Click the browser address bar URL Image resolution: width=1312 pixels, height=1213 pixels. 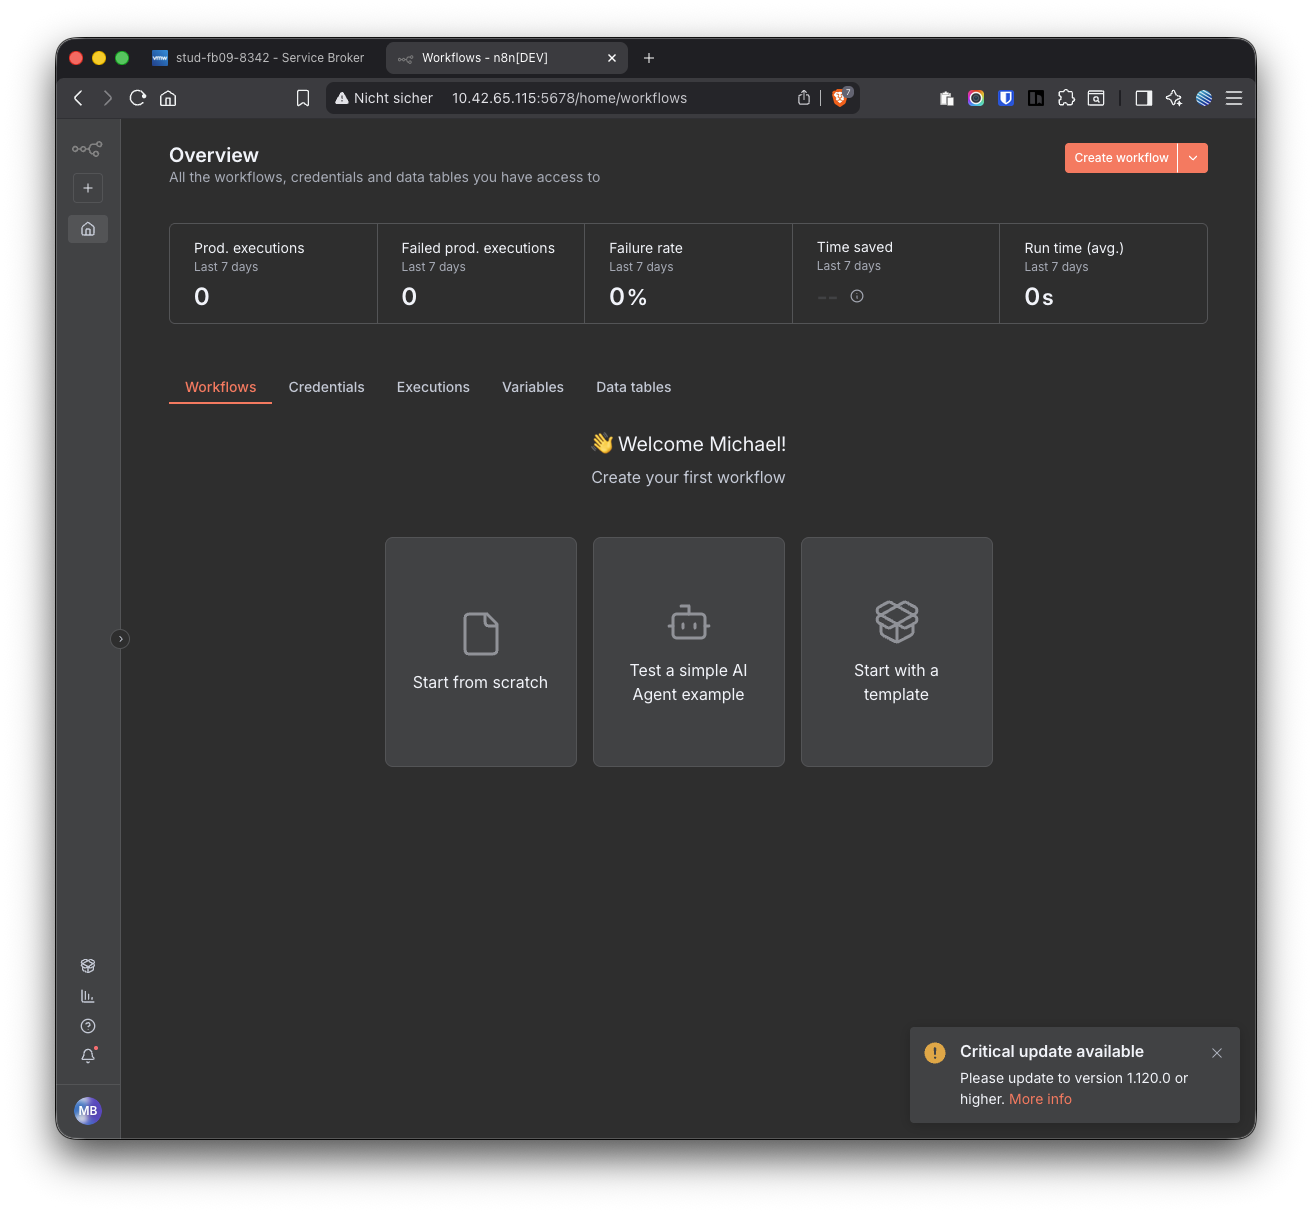[569, 98]
